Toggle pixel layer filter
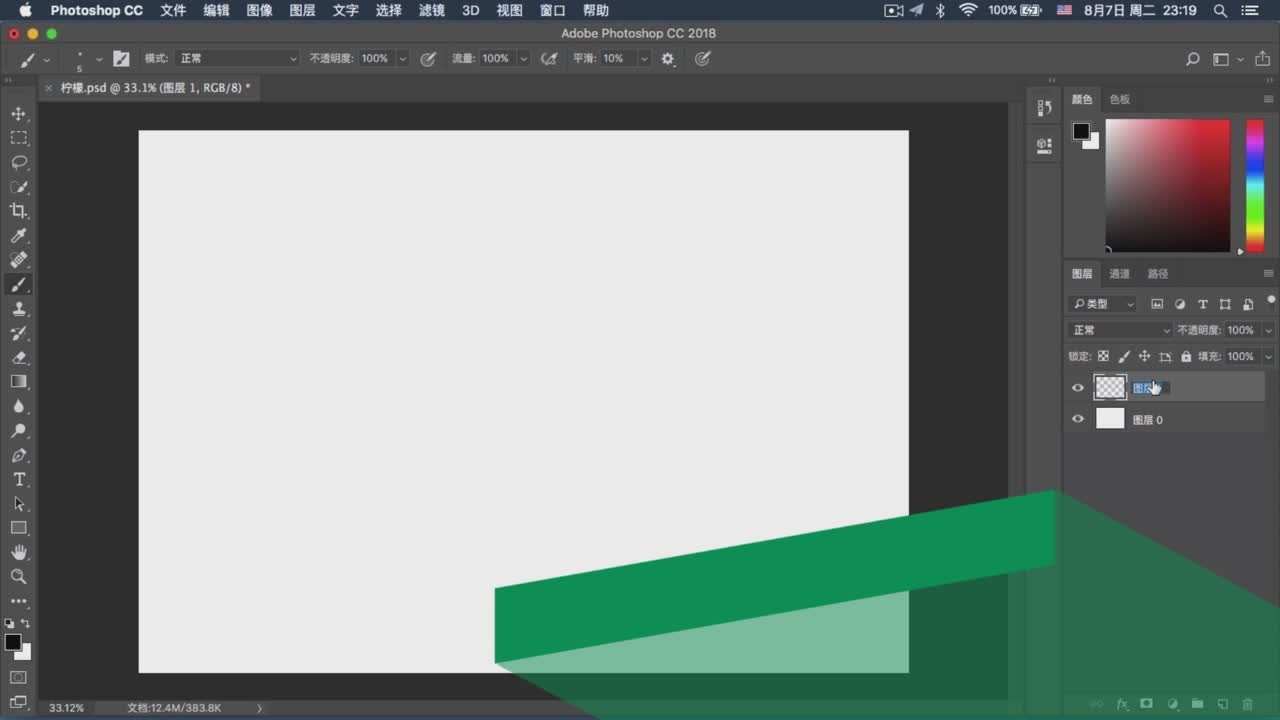1280x720 pixels. [1158, 304]
